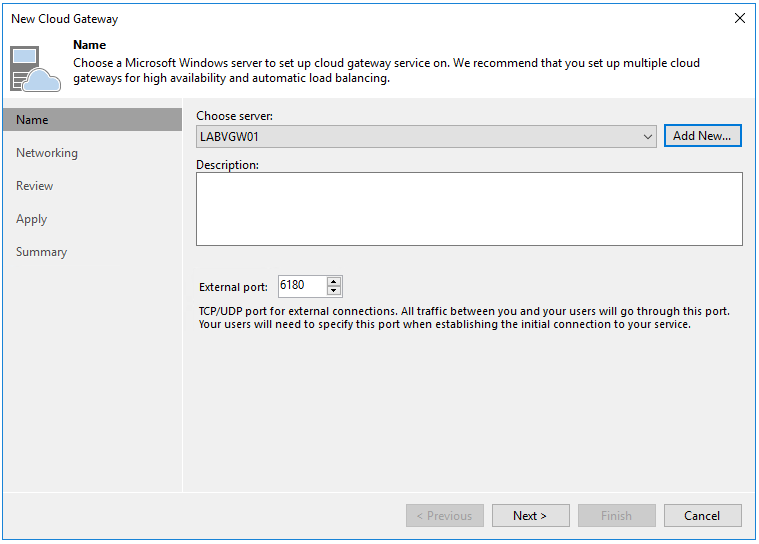The width and height of the screenshot is (759, 544).
Task: Click the < Previous button
Action: (444, 516)
